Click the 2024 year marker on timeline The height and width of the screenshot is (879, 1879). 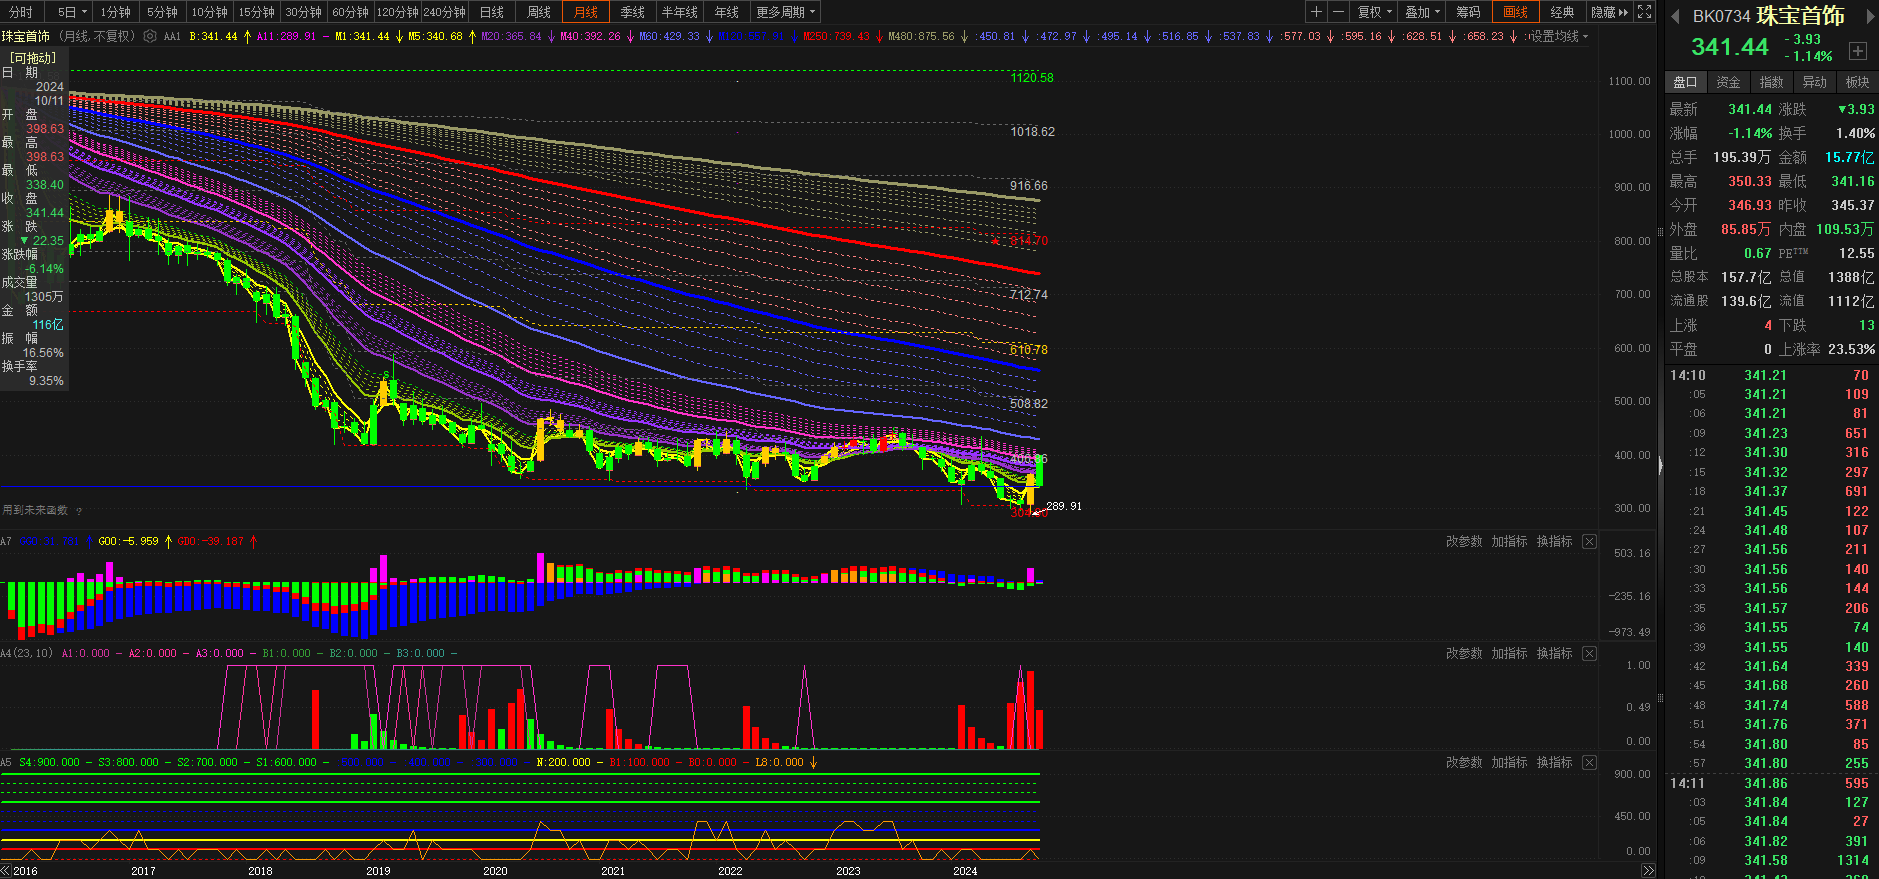tap(965, 871)
